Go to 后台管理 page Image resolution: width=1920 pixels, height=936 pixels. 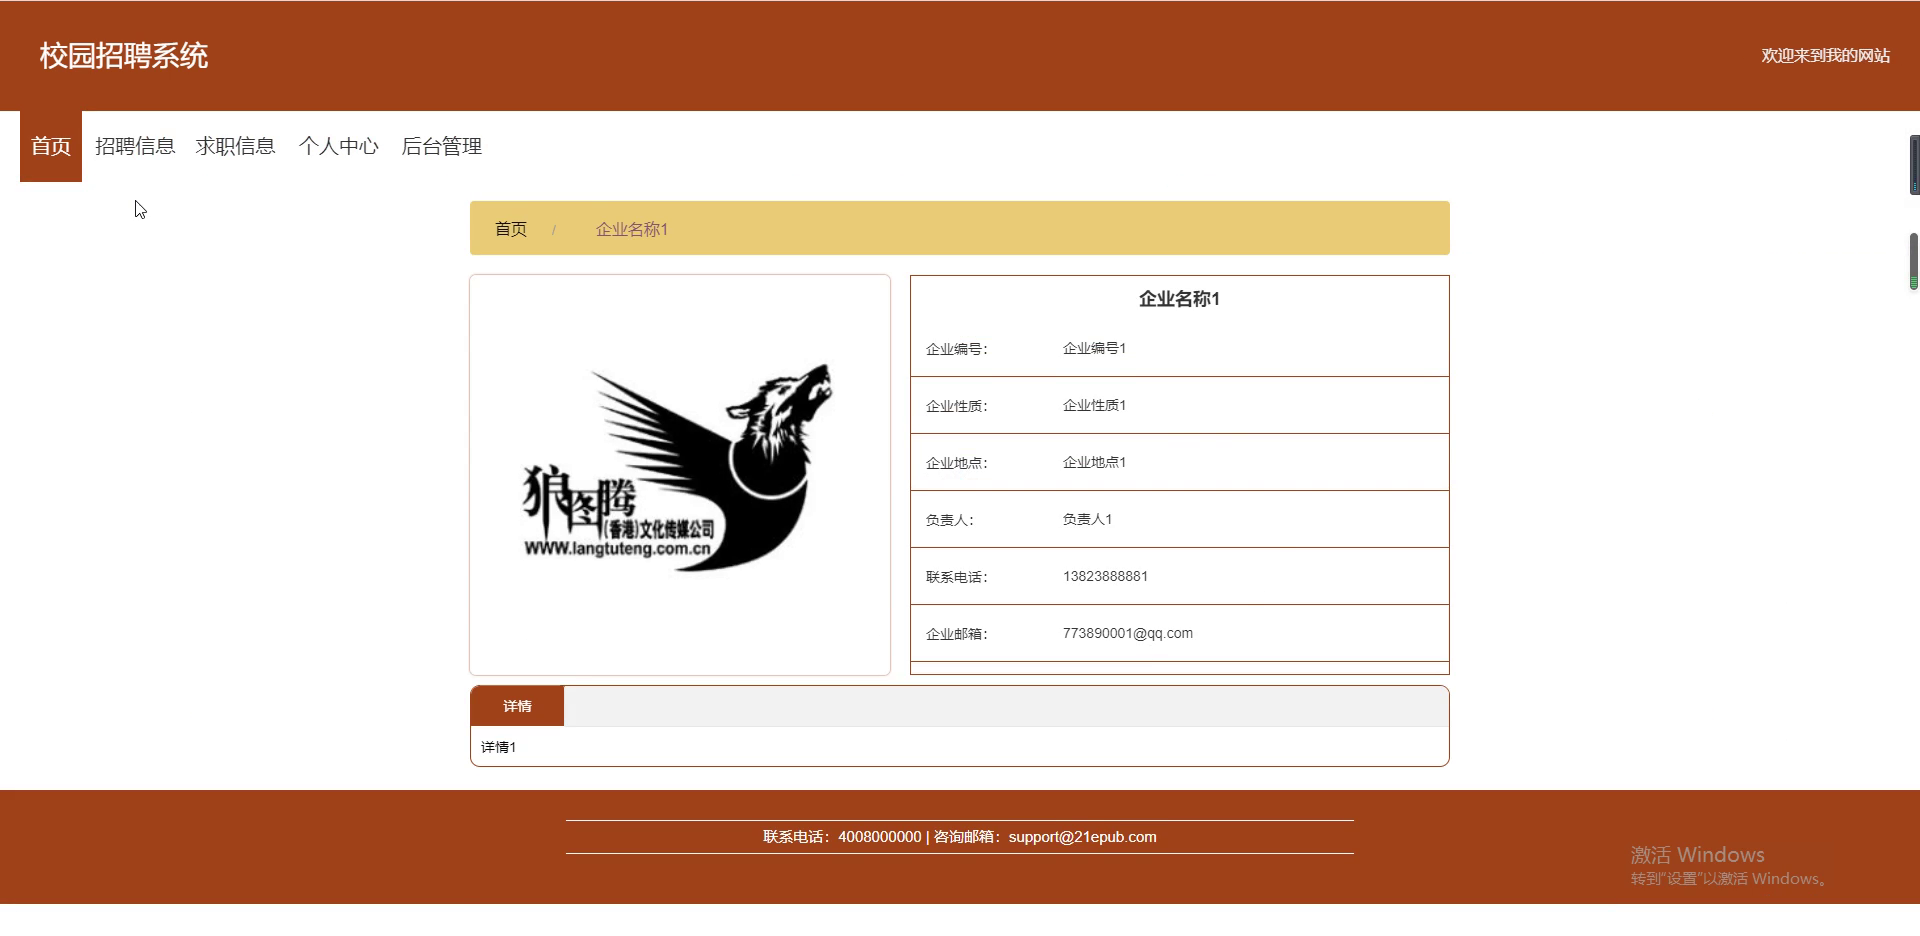pyautogui.click(x=441, y=146)
